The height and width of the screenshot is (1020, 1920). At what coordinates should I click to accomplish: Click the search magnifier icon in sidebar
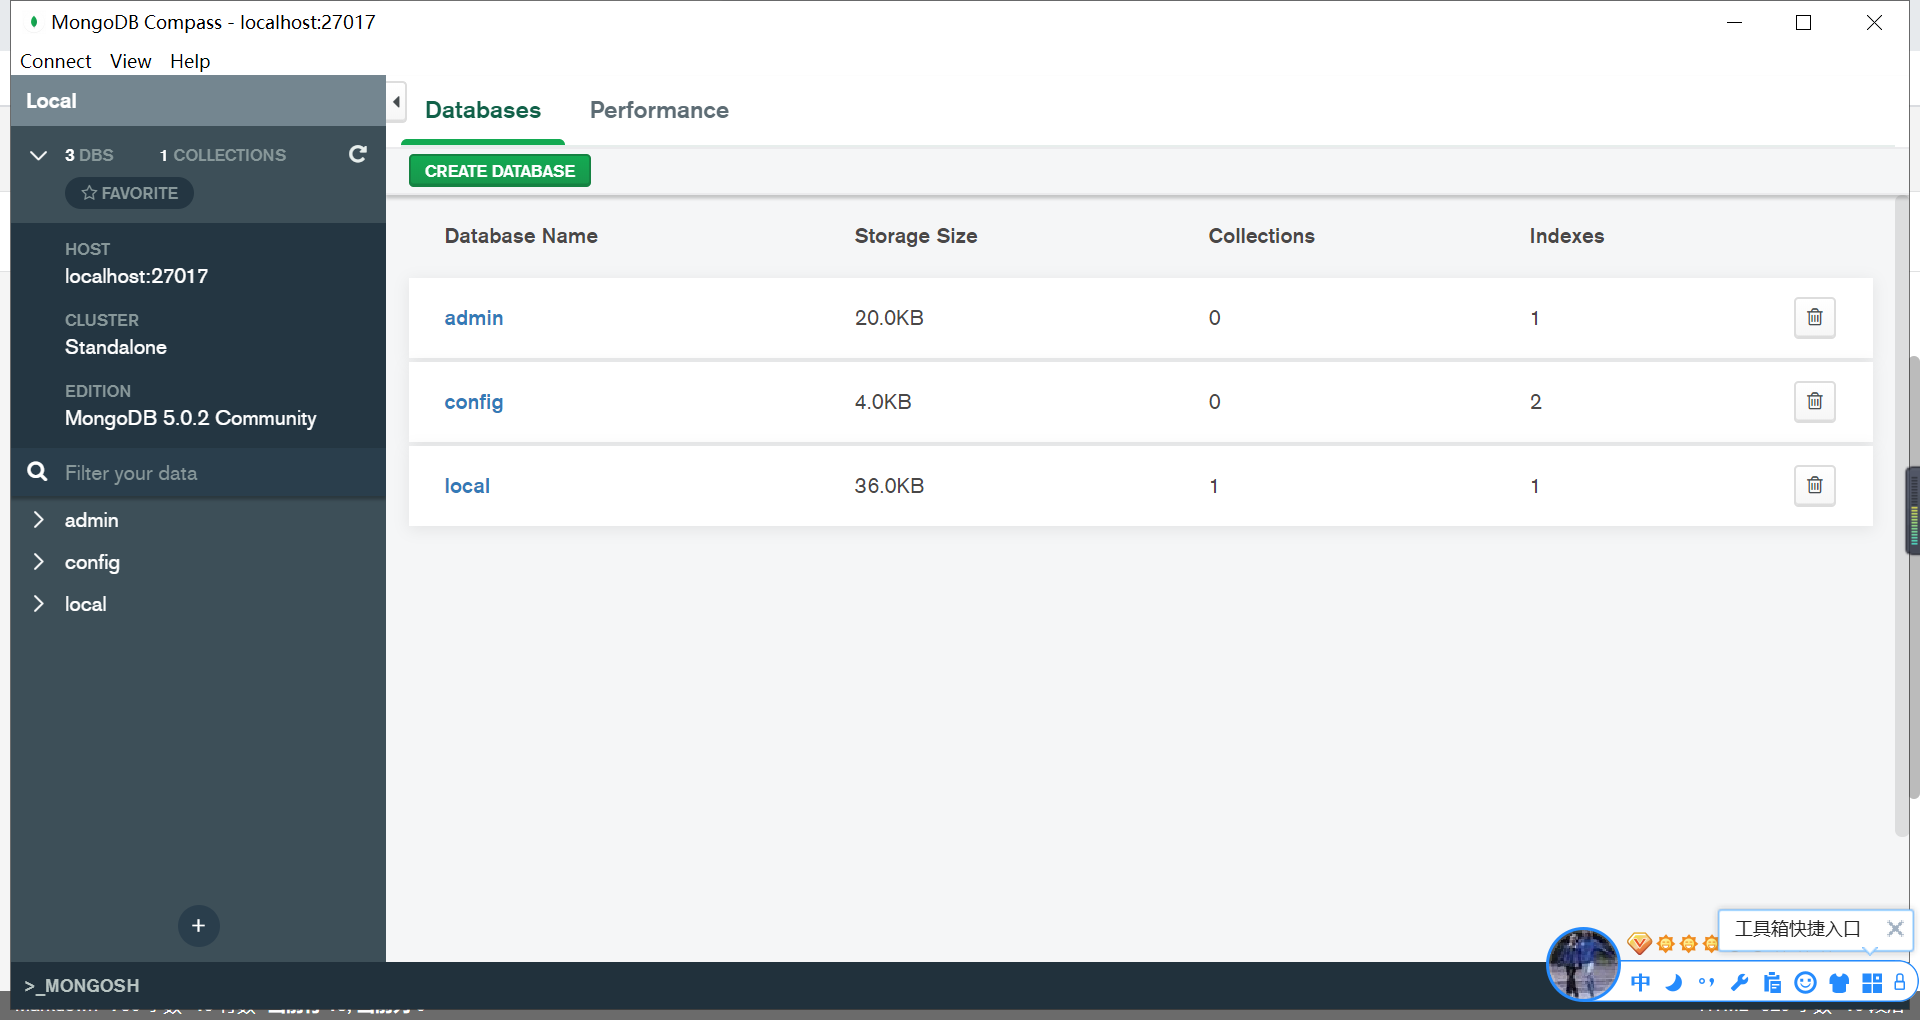click(37, 472)
